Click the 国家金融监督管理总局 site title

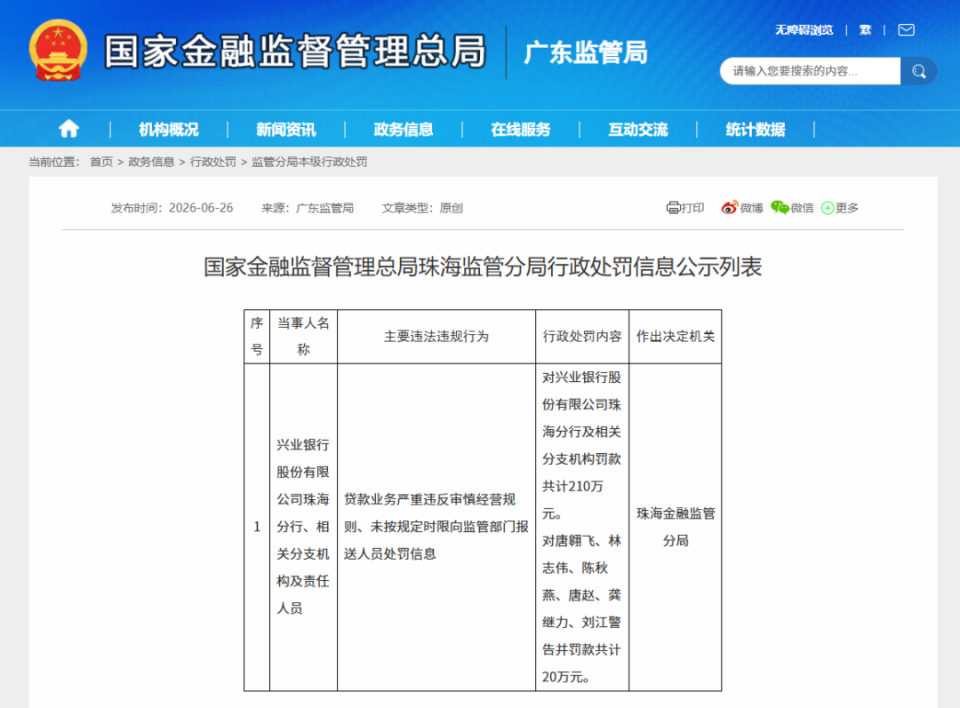[x=295, y=51]
